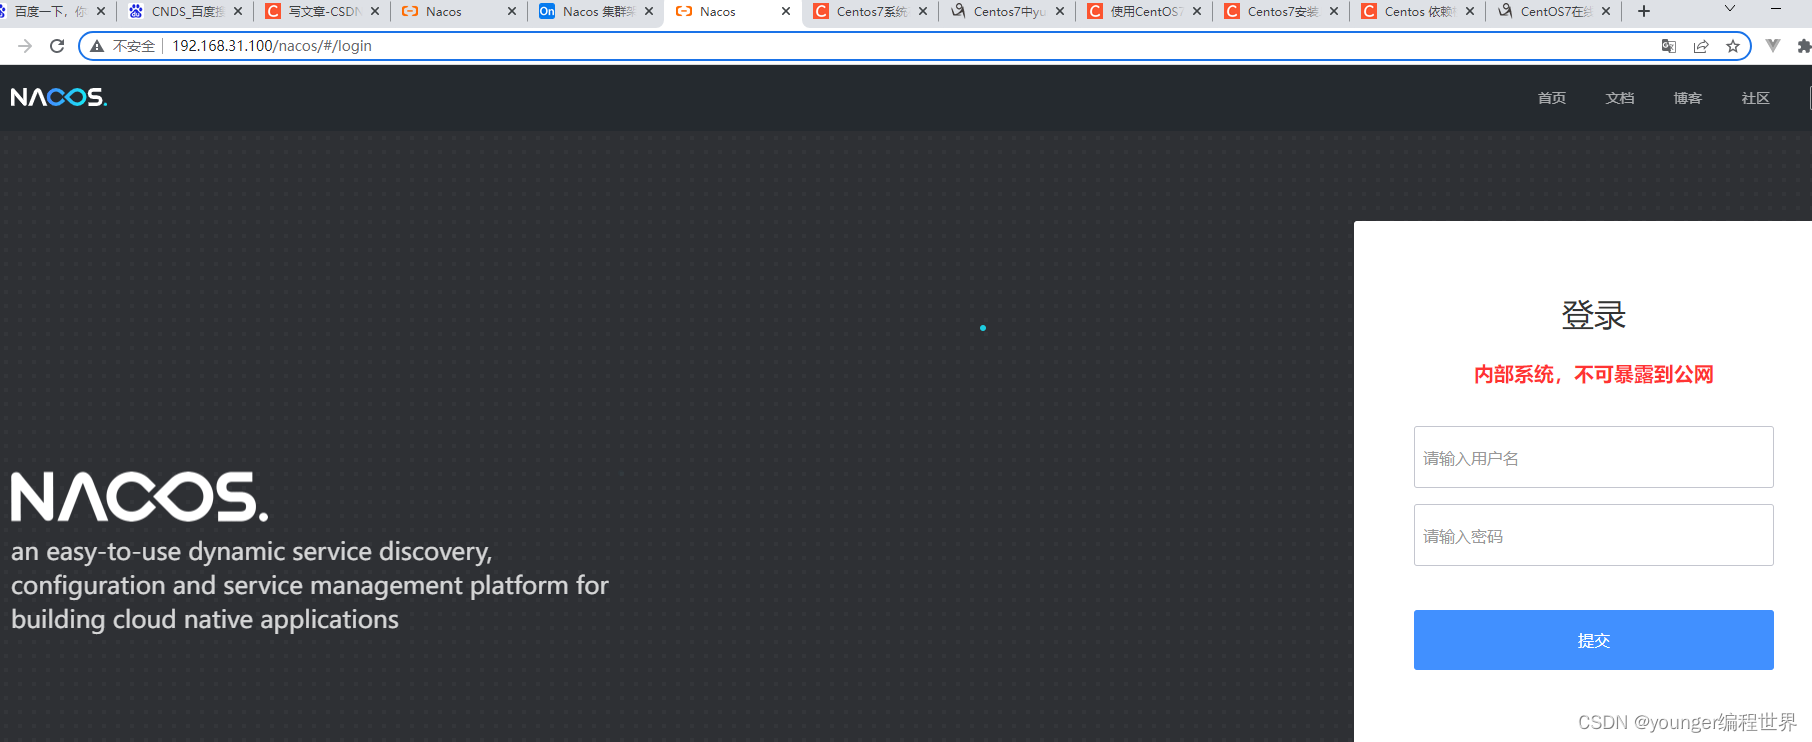Expand the tab search chevron
Screen dimensions: 1812x742
(1730, 9)
